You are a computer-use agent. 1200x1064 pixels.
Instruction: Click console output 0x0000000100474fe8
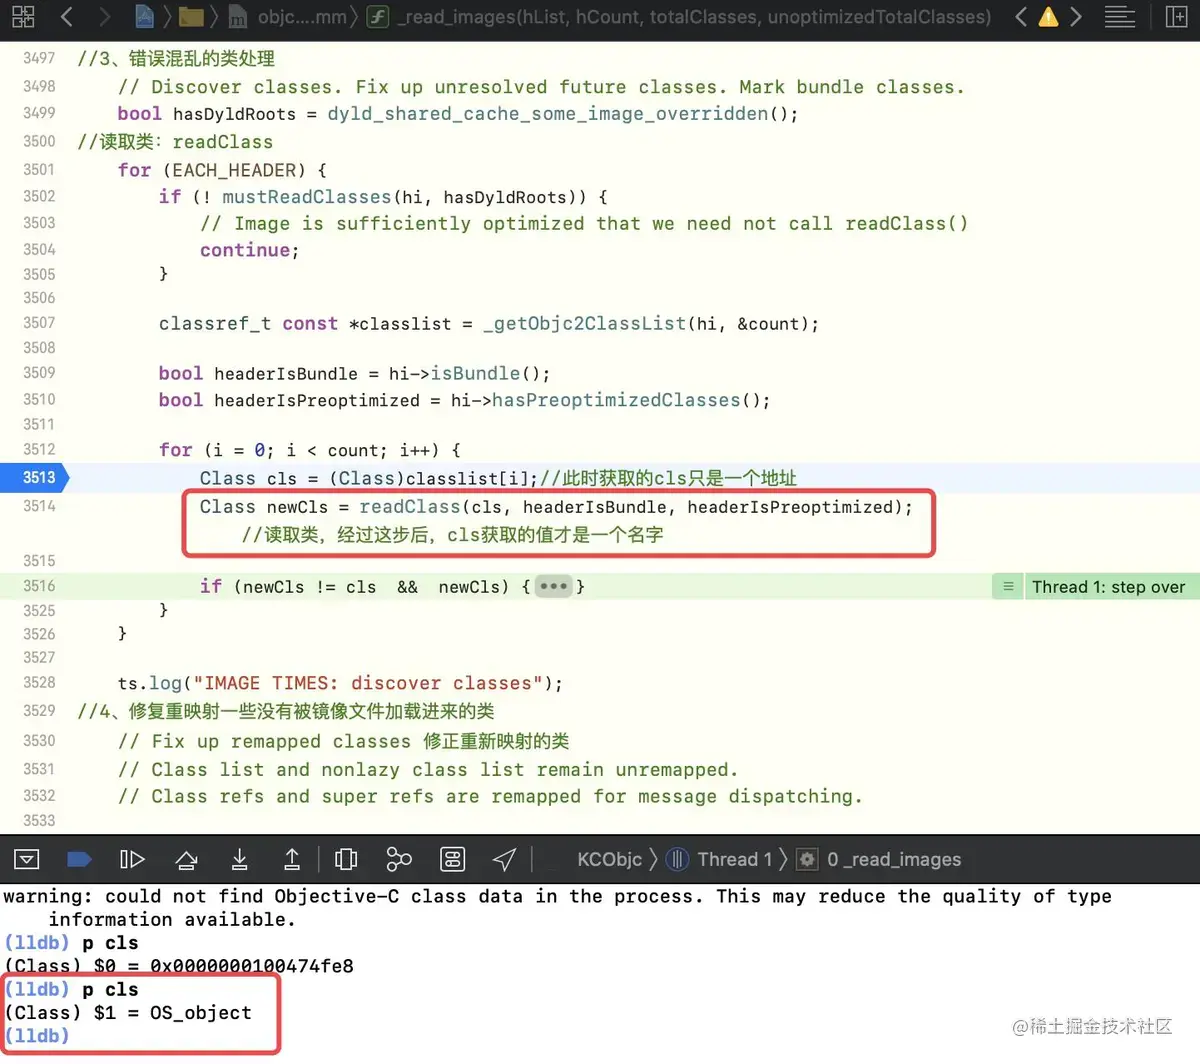(x=252, y=966)
